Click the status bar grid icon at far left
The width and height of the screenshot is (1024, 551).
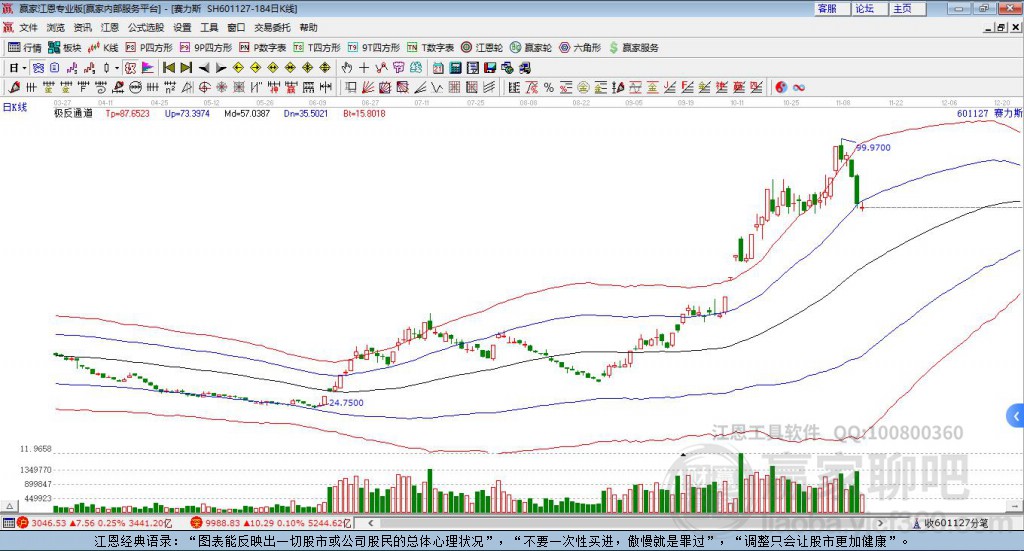click(x=8, y=523)
